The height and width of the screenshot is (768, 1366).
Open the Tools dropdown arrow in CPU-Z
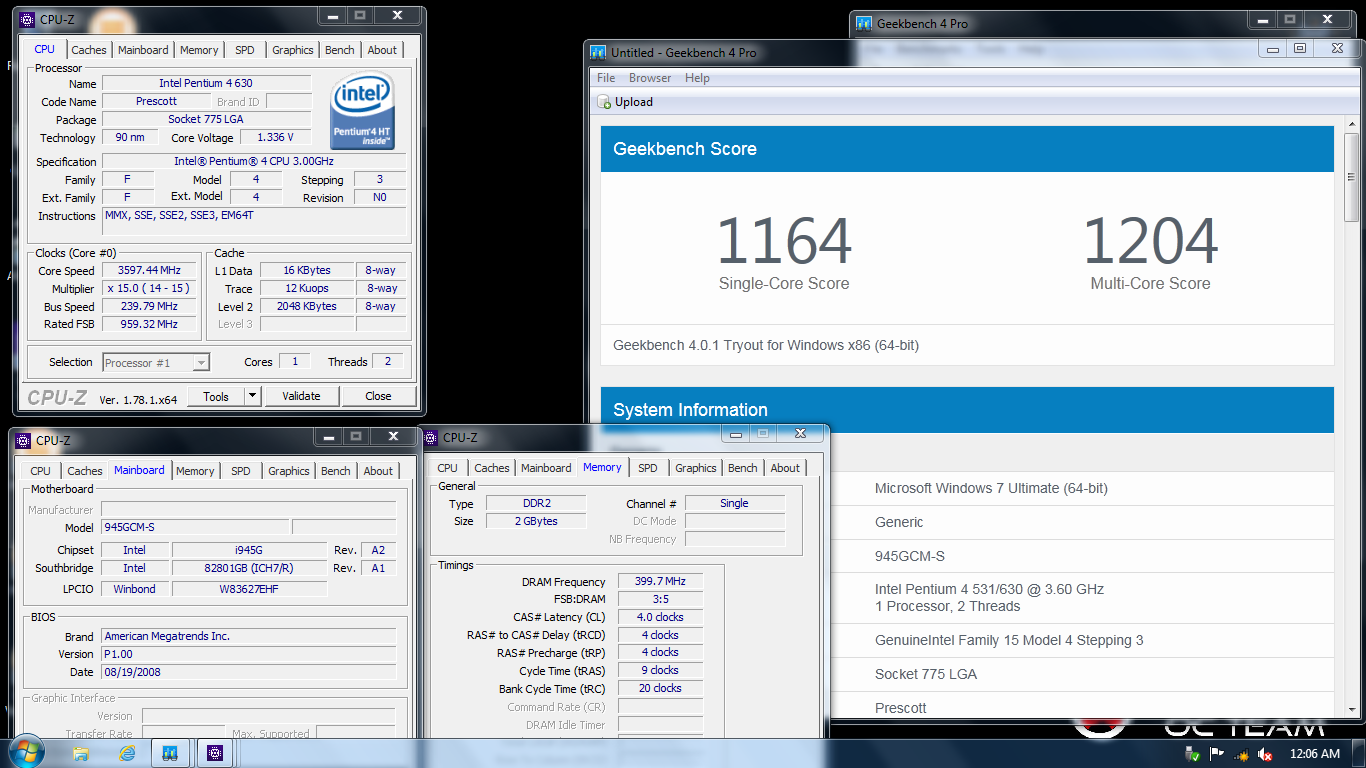coord(252,396)
